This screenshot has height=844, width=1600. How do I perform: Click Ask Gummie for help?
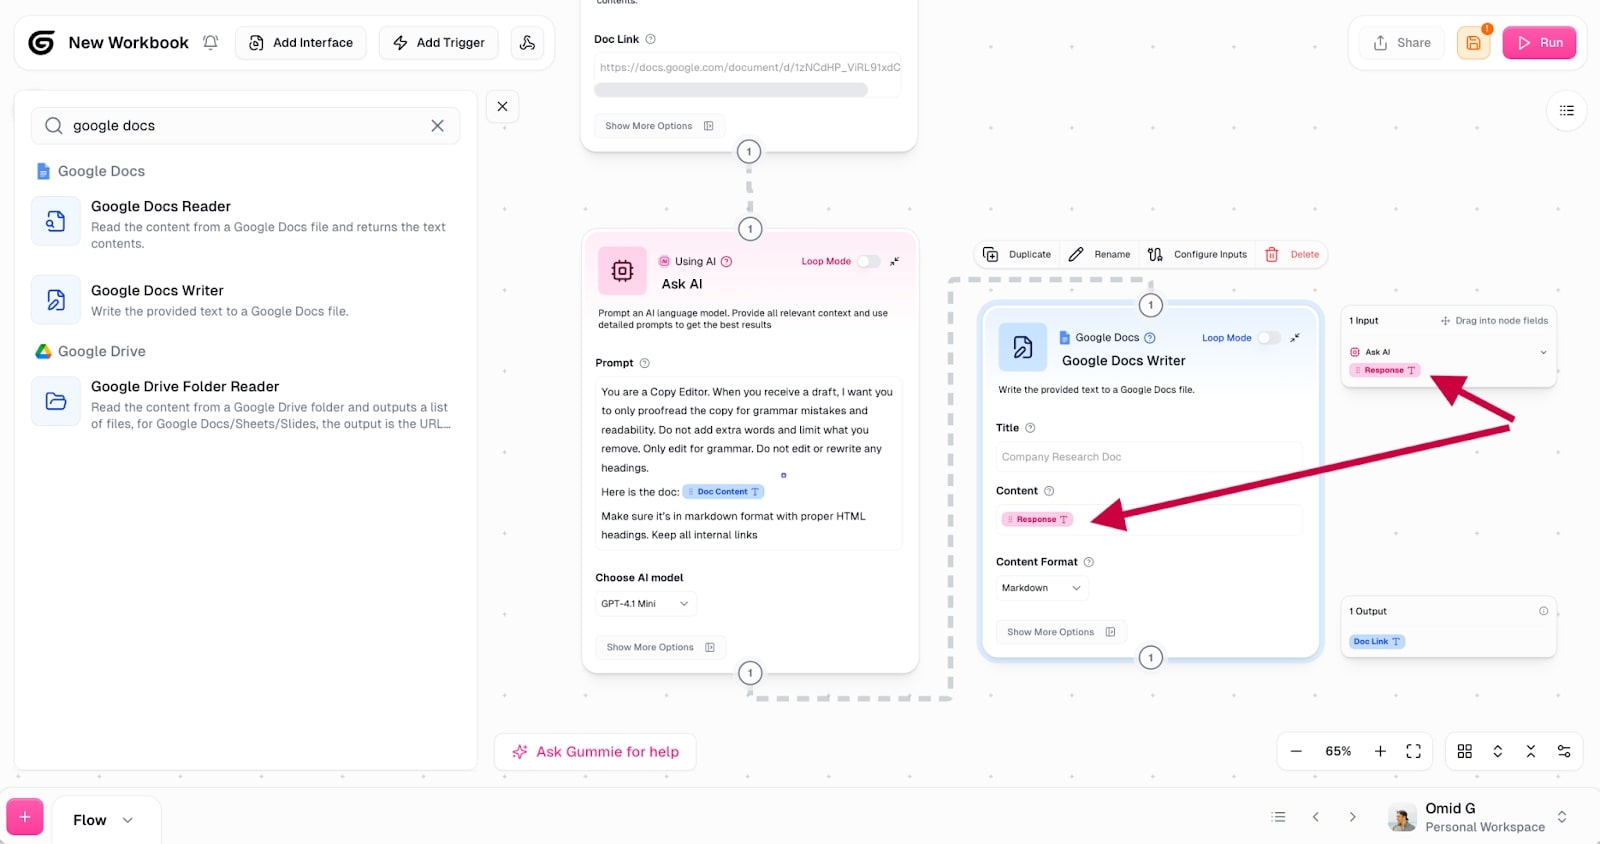(596, 752)
